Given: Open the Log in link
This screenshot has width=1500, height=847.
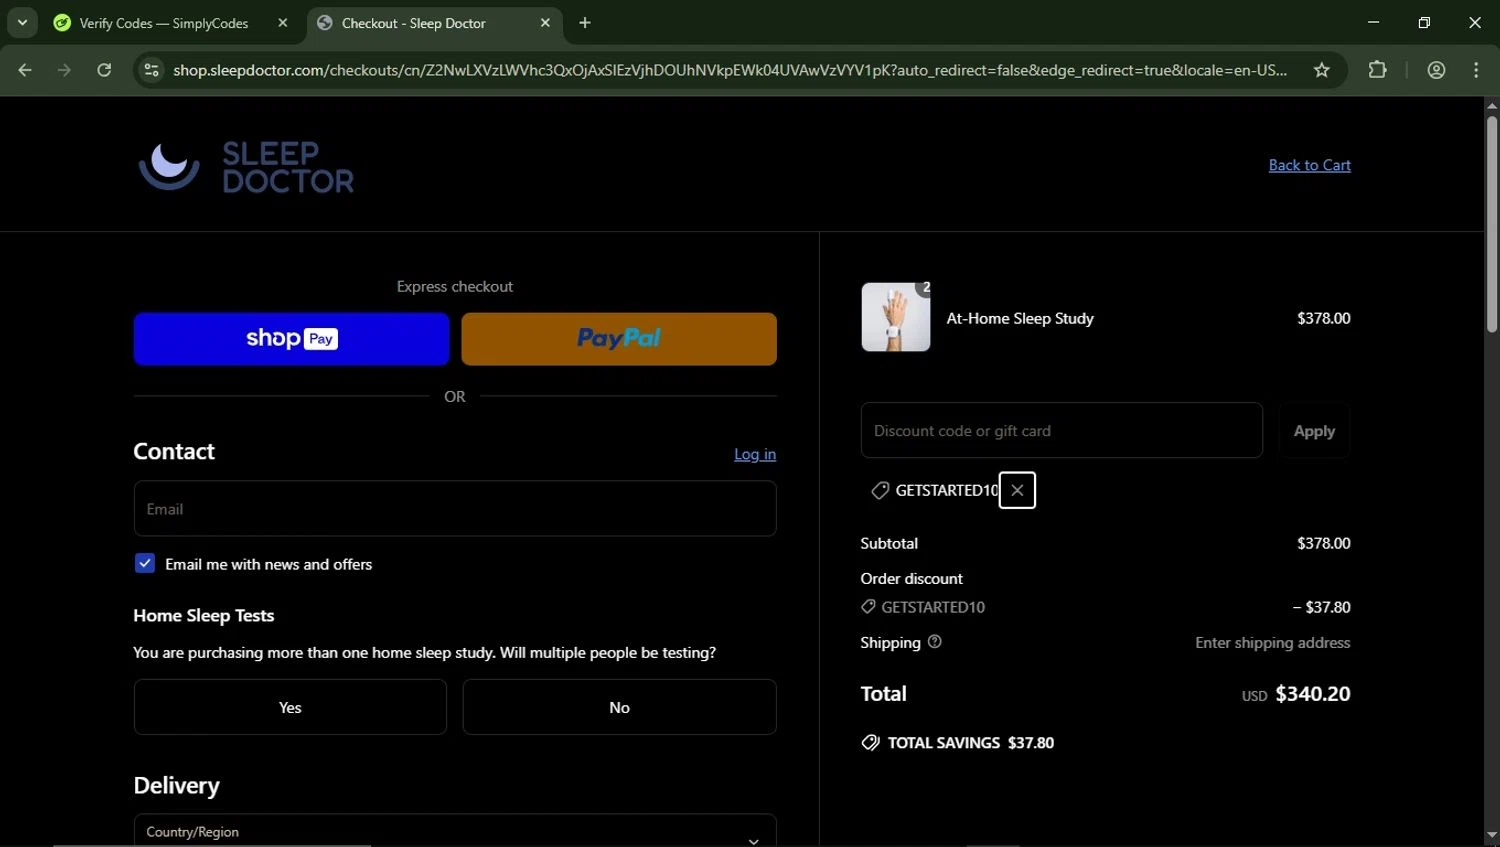Looking at the screenshot, I should pyautogui.click(x=755, y=454).
